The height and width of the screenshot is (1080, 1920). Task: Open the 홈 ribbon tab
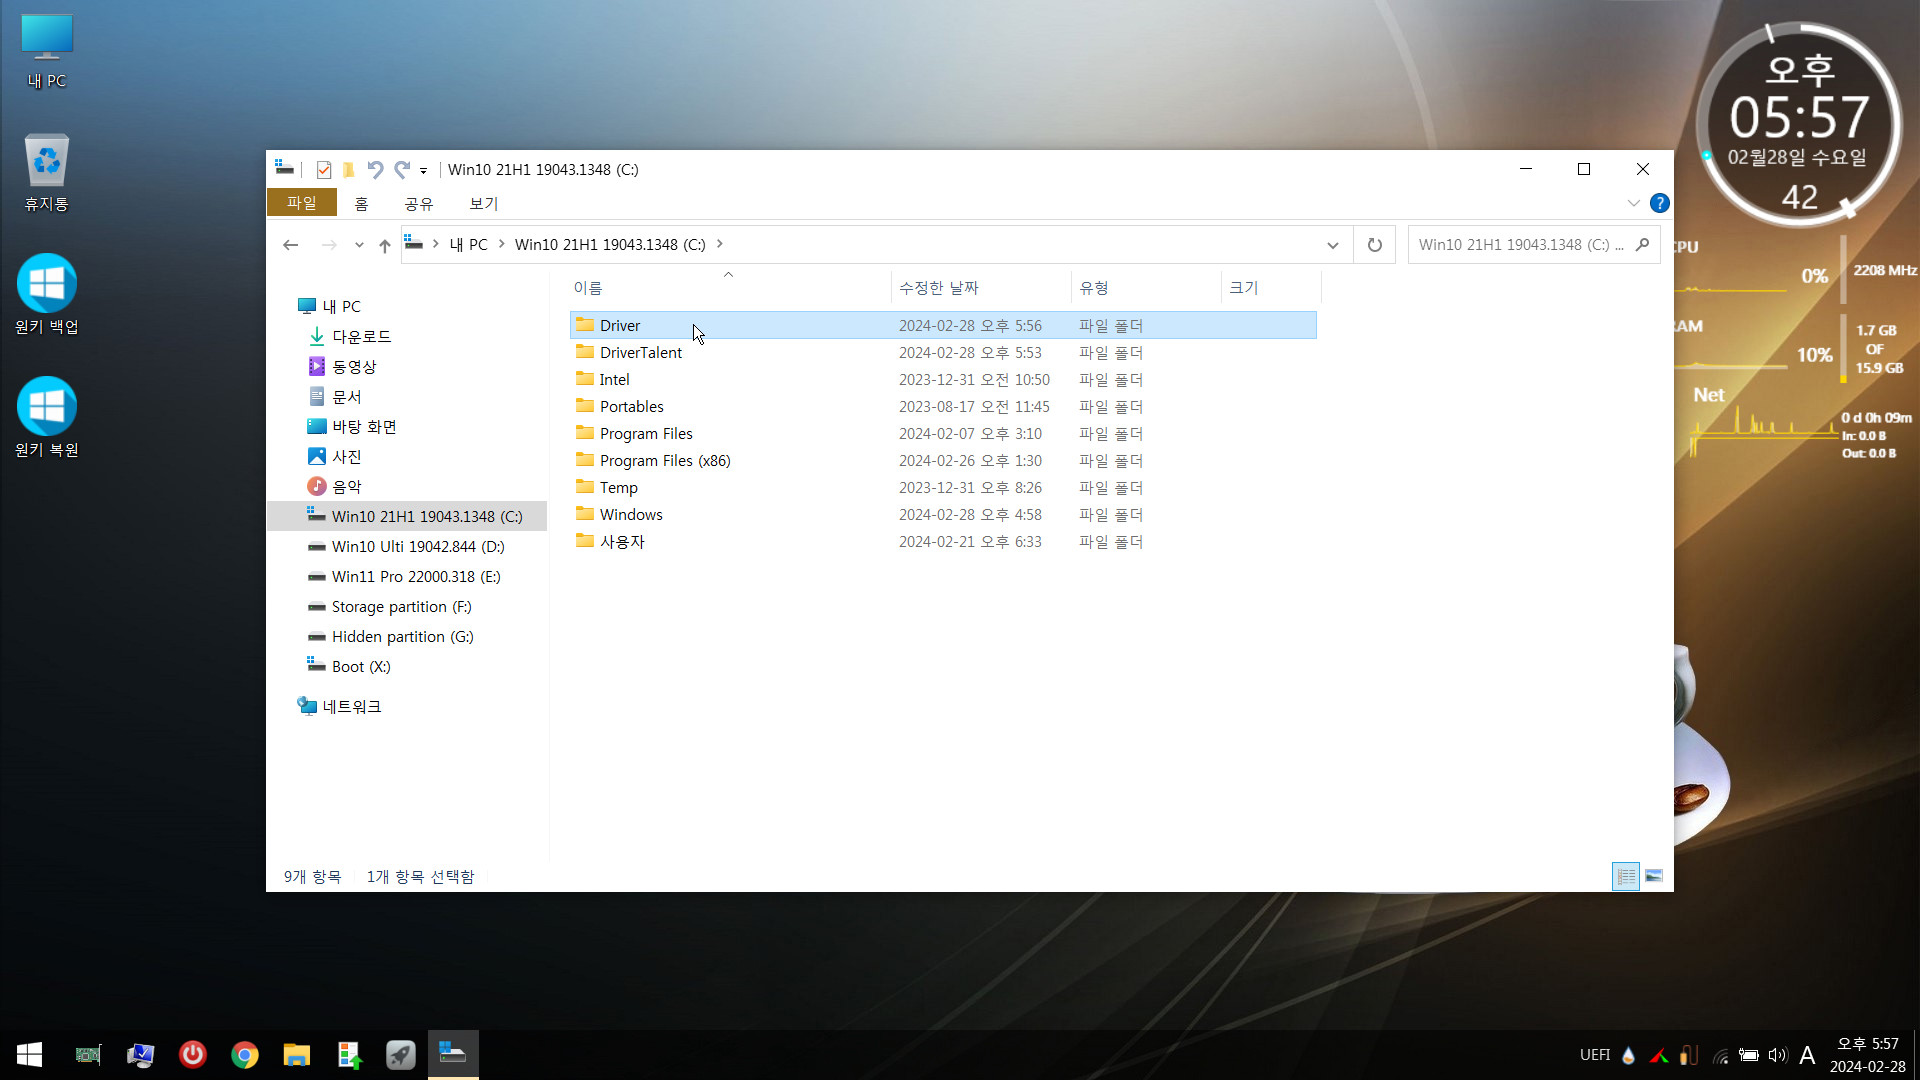coord(362,203)
